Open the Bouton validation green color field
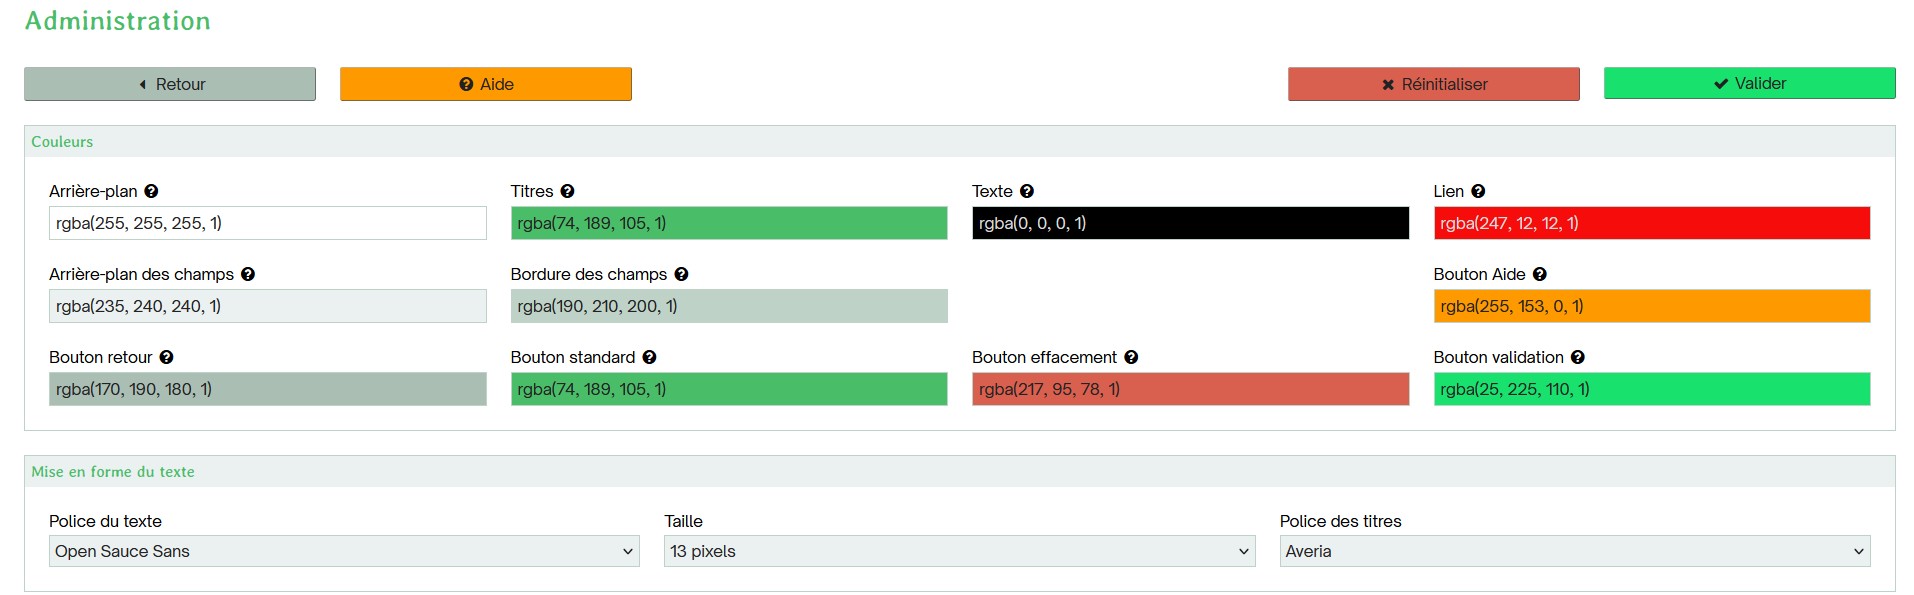The width and height of the screenshot is (1914, 595). [1652, 389]
